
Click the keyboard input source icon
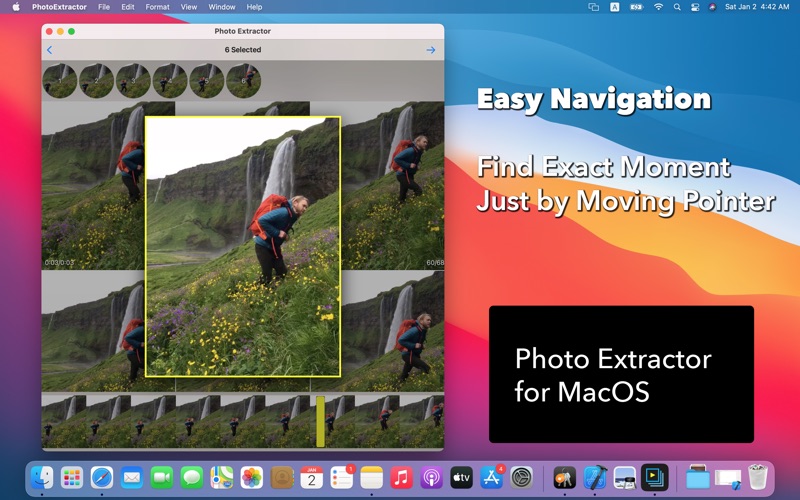[x=615, y=7]
